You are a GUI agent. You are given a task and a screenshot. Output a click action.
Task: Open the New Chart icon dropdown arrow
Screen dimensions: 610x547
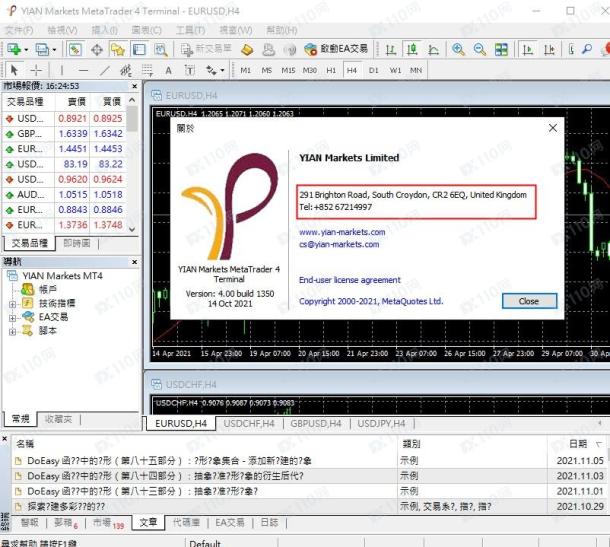tap(26, 50)
